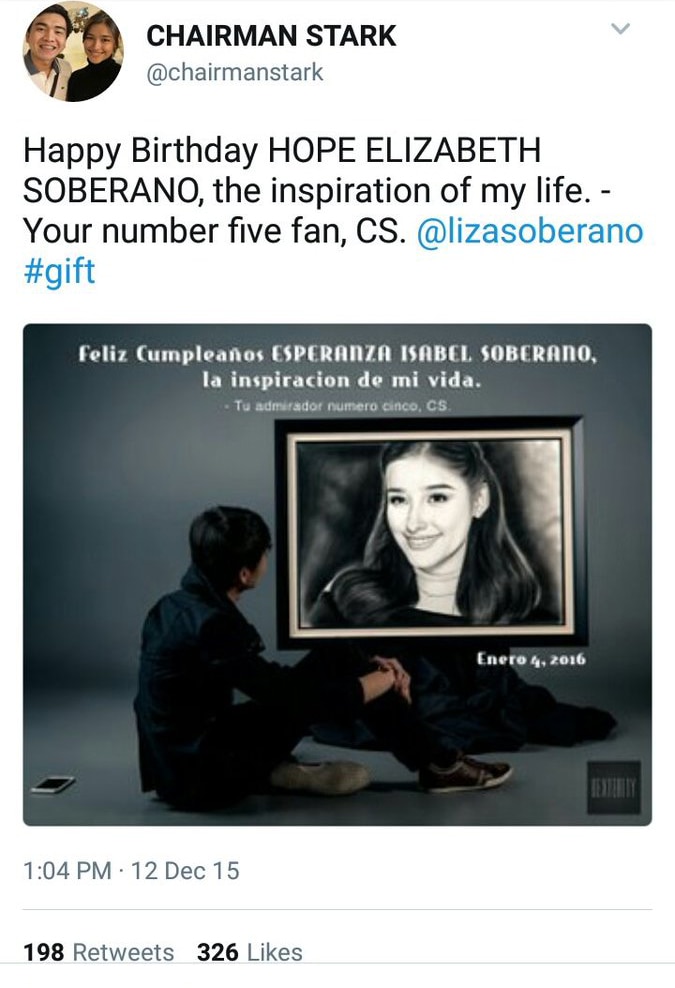Click the Enero 4, 2016 caption
Viewport: 675px width, 988px height.
(531, 659)
